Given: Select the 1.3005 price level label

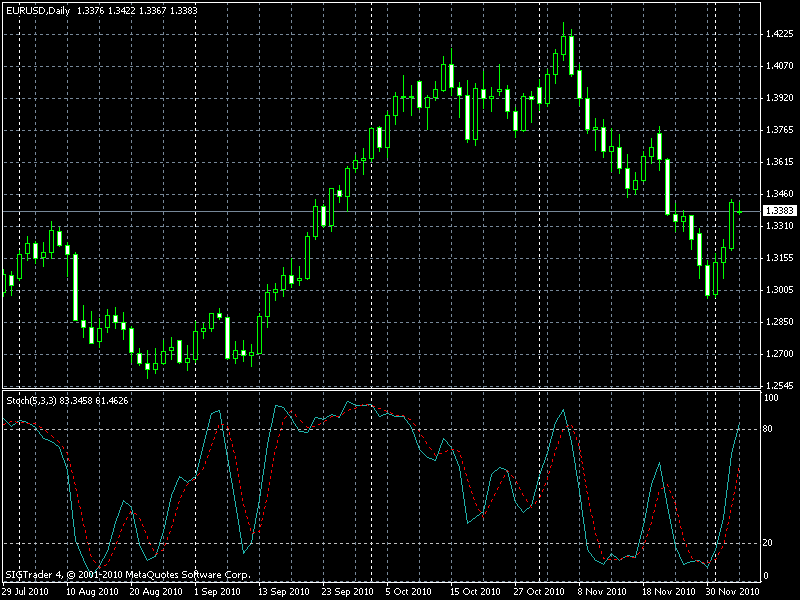Looking at the screenshot, I should [780, 290].
